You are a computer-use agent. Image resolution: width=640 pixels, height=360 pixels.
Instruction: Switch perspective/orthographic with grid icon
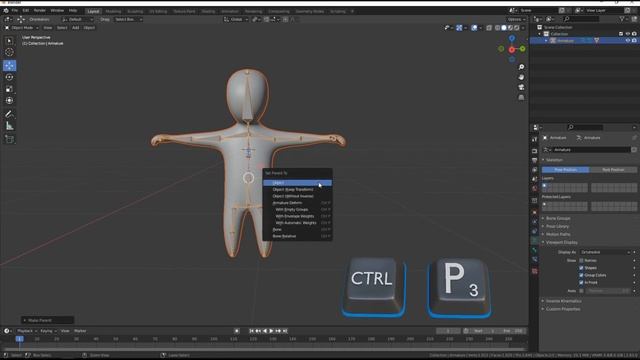[521, 98]
